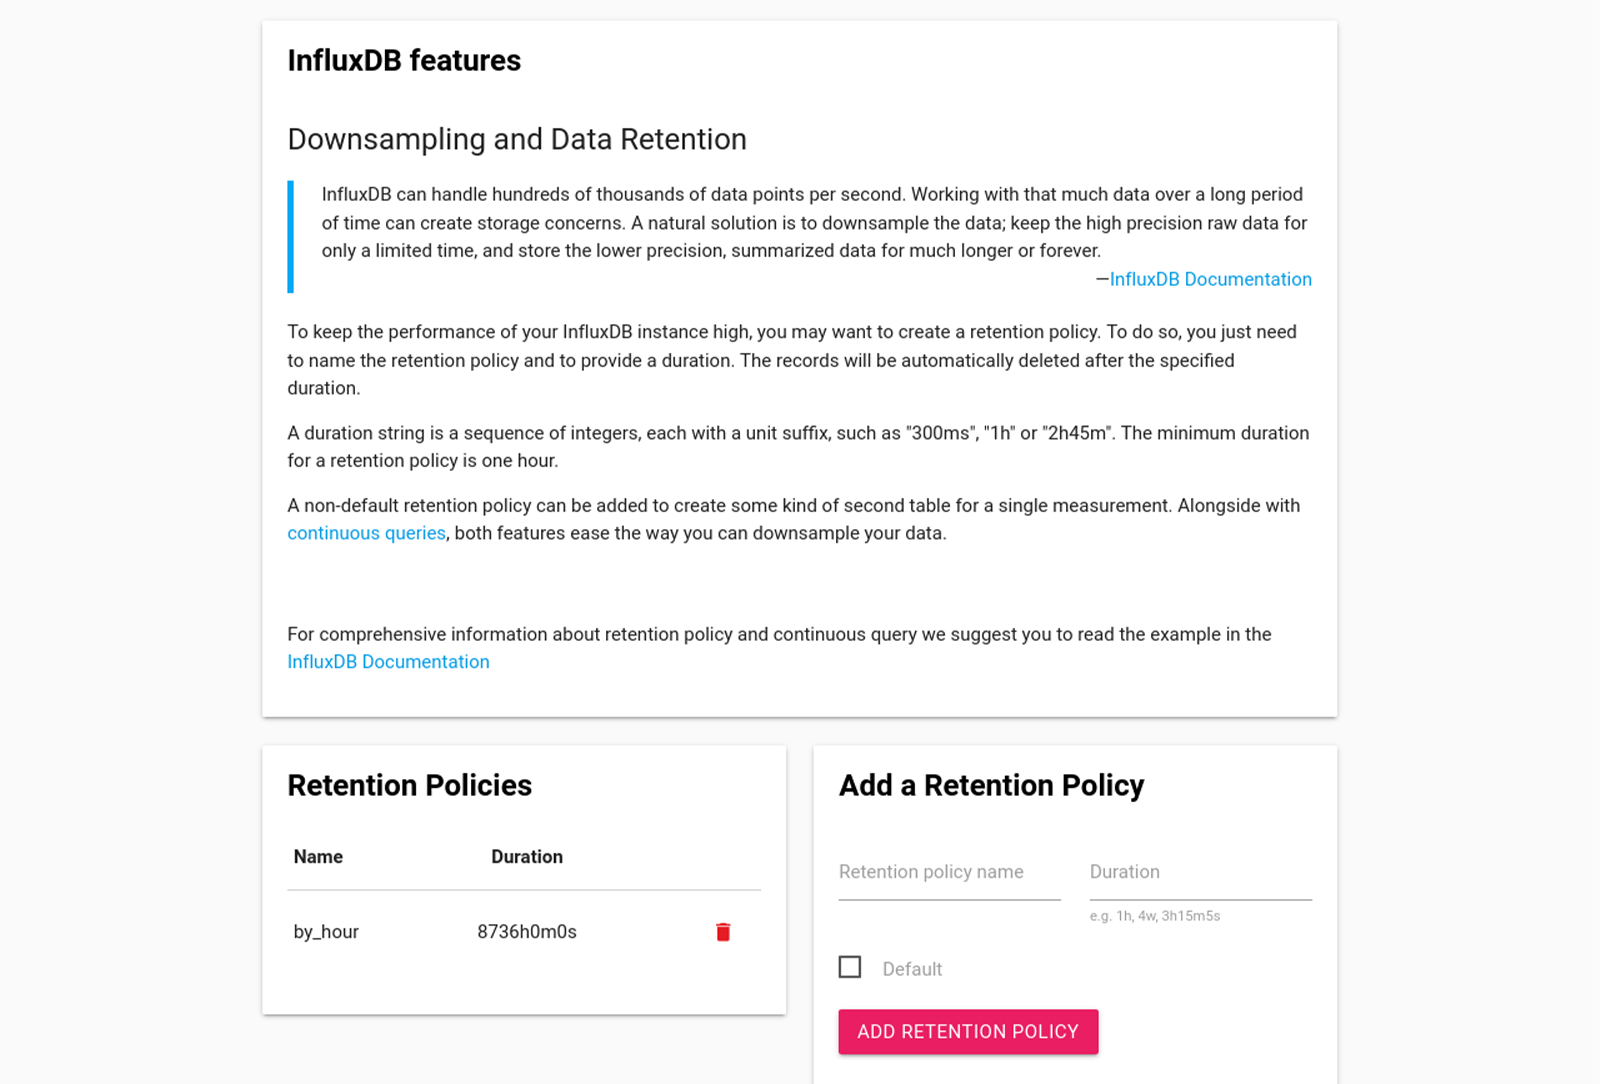Viewport: 1600px width, 1084px height.
Task: Open InfluxDB Documentation link after comprehensive information text
Action: [388, 662]
